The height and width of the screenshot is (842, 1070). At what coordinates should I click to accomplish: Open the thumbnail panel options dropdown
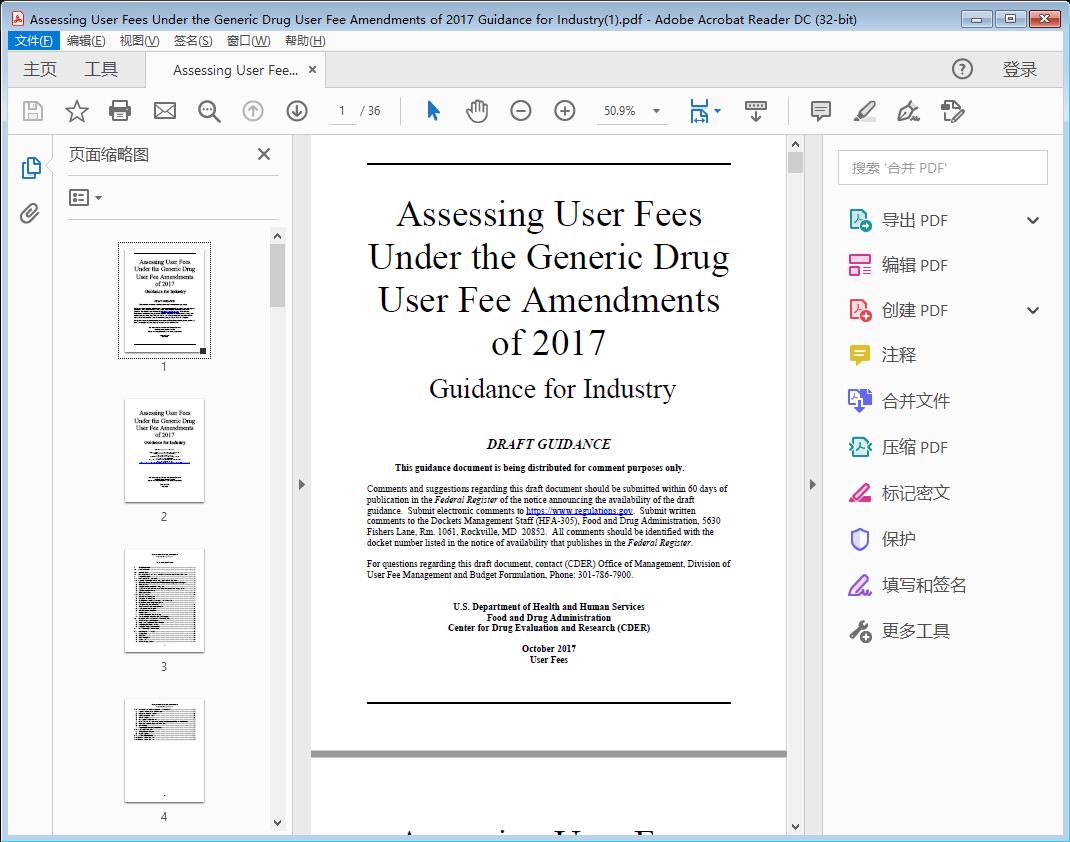pos(83,197)
